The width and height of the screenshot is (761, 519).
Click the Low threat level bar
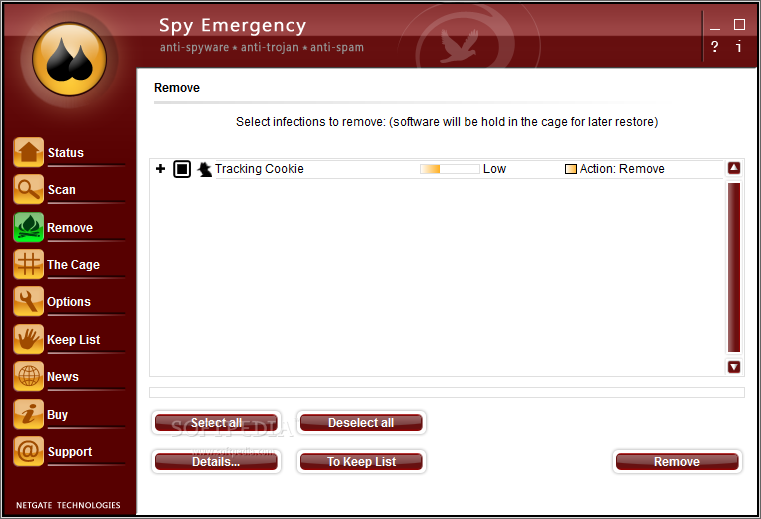pos(449,169)
